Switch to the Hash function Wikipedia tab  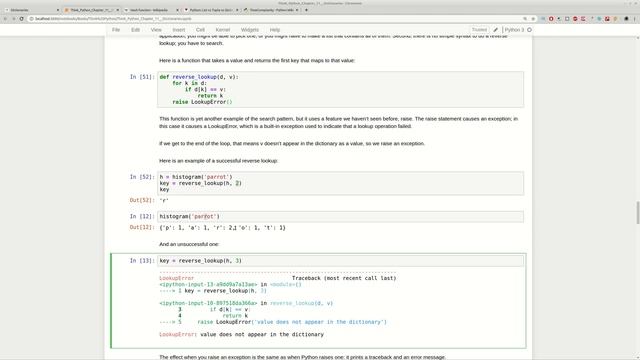[x=150, y=10]
